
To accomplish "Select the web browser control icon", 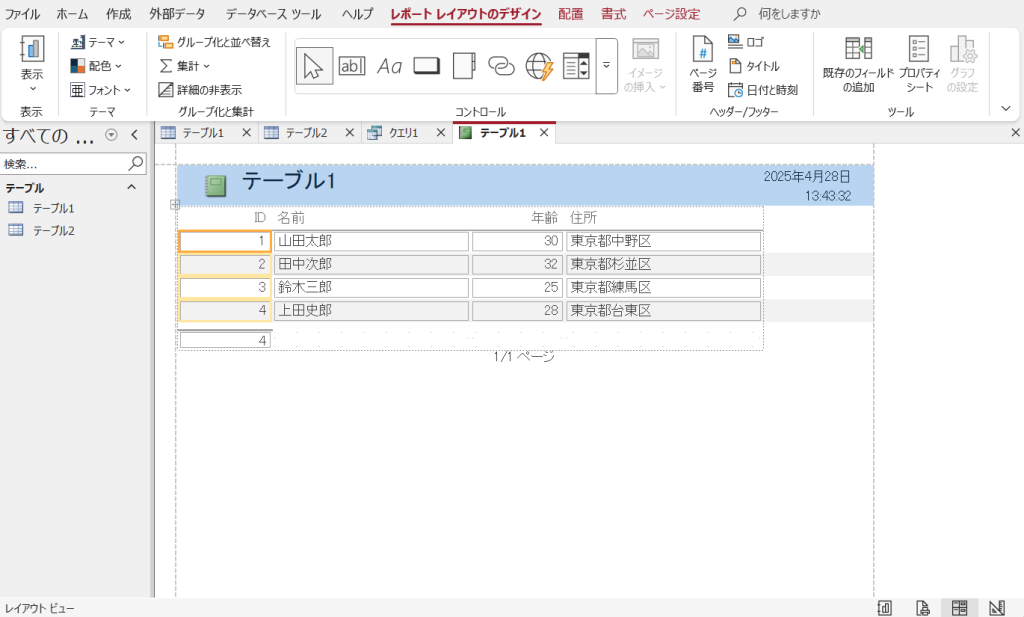I will [539, 66].
